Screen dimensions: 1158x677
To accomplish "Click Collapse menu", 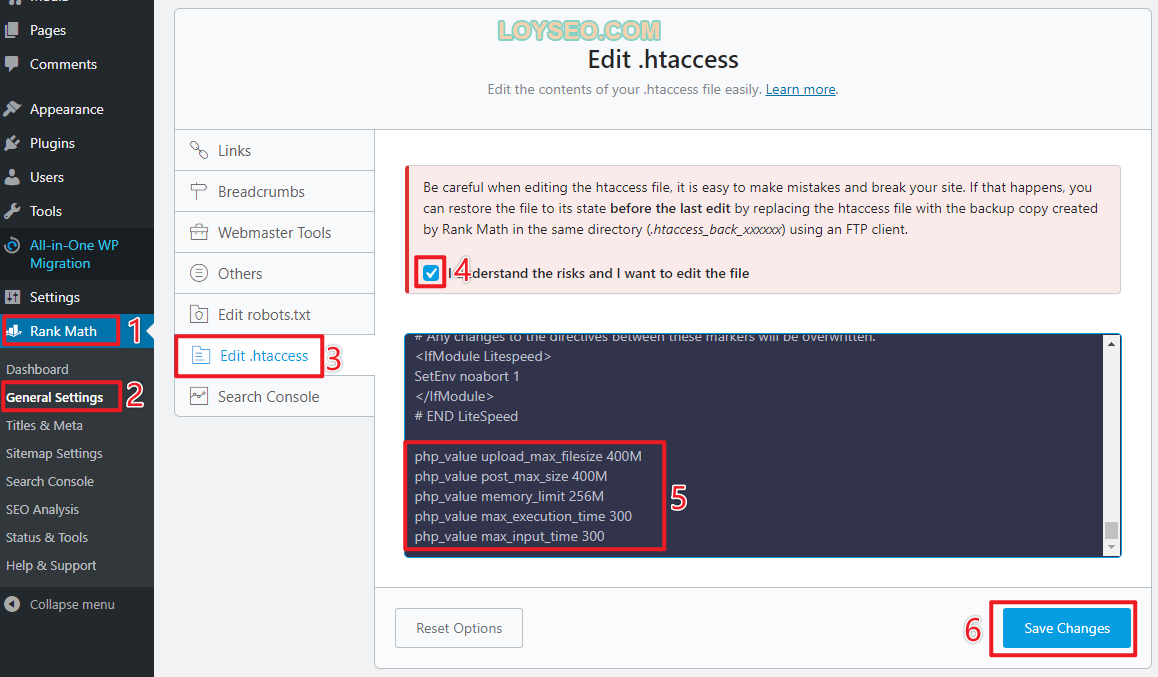I will 72,605.
